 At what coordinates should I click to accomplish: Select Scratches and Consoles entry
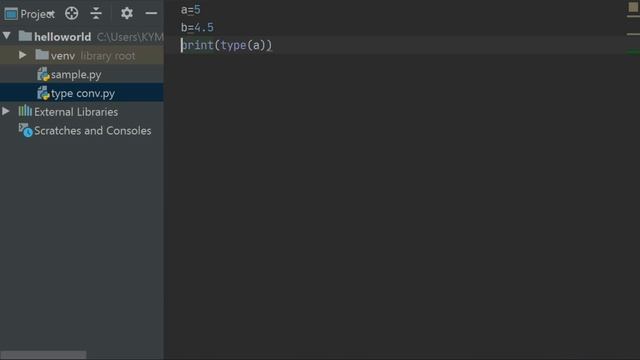(93, 131)
